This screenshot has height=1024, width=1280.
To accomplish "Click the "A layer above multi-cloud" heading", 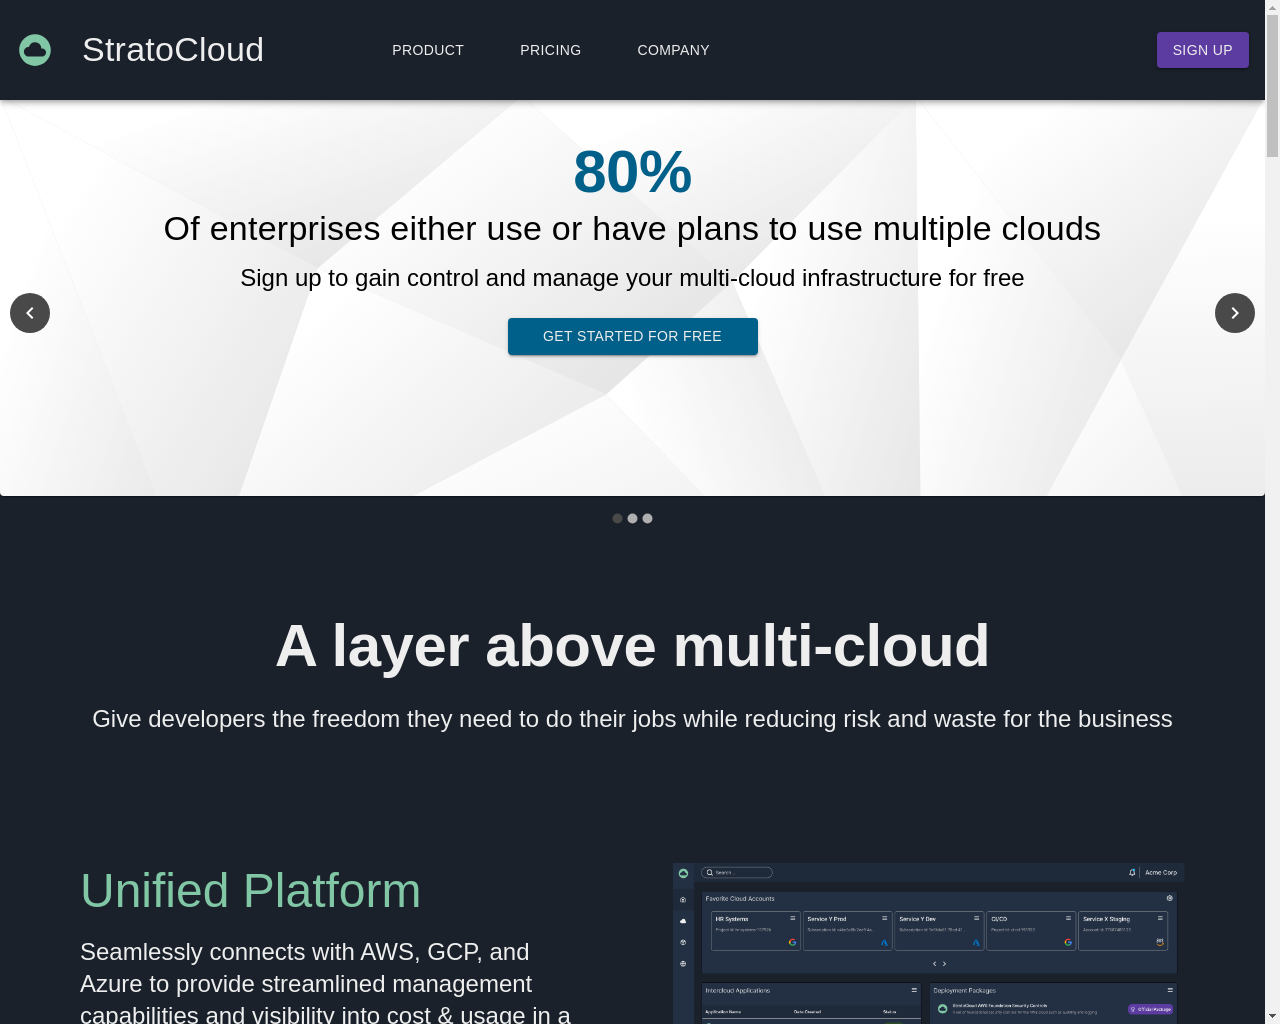I will [633, 646].
